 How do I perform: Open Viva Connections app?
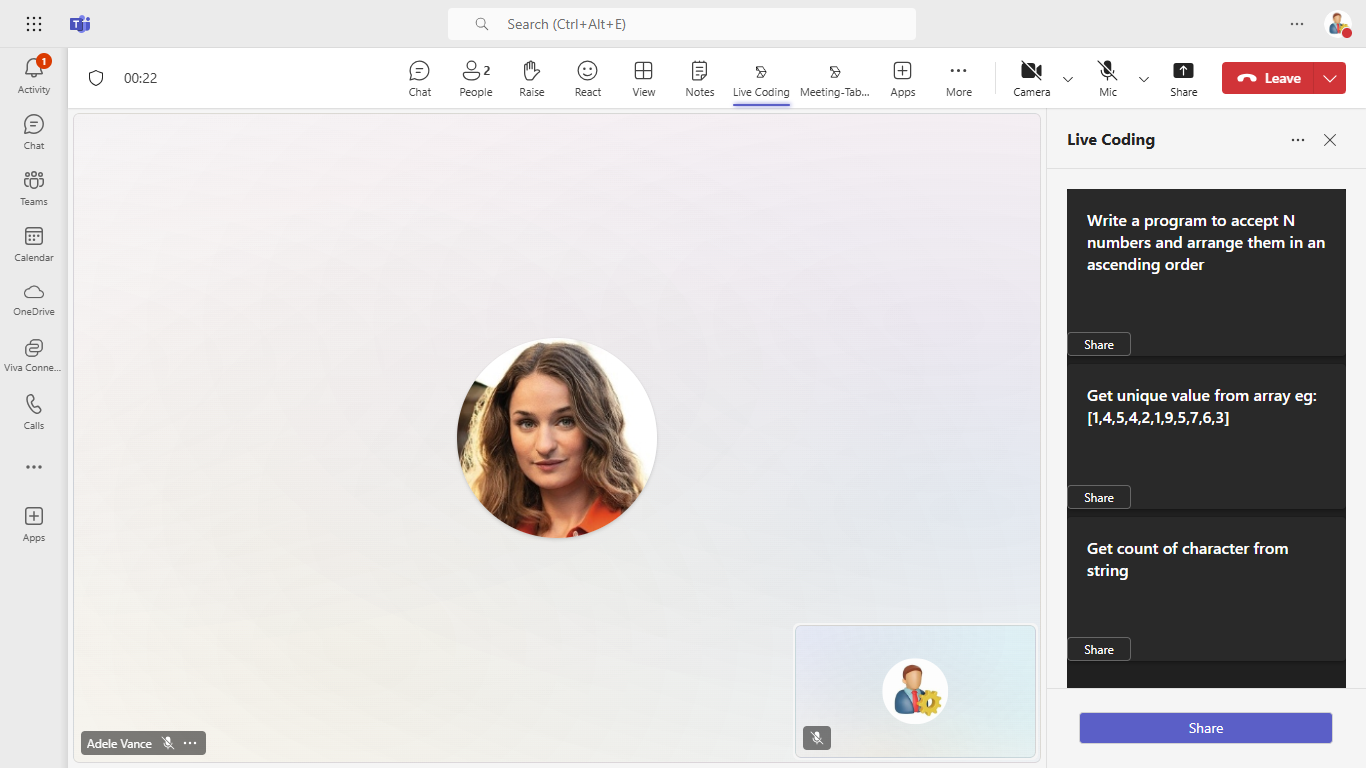pos(34,355)
